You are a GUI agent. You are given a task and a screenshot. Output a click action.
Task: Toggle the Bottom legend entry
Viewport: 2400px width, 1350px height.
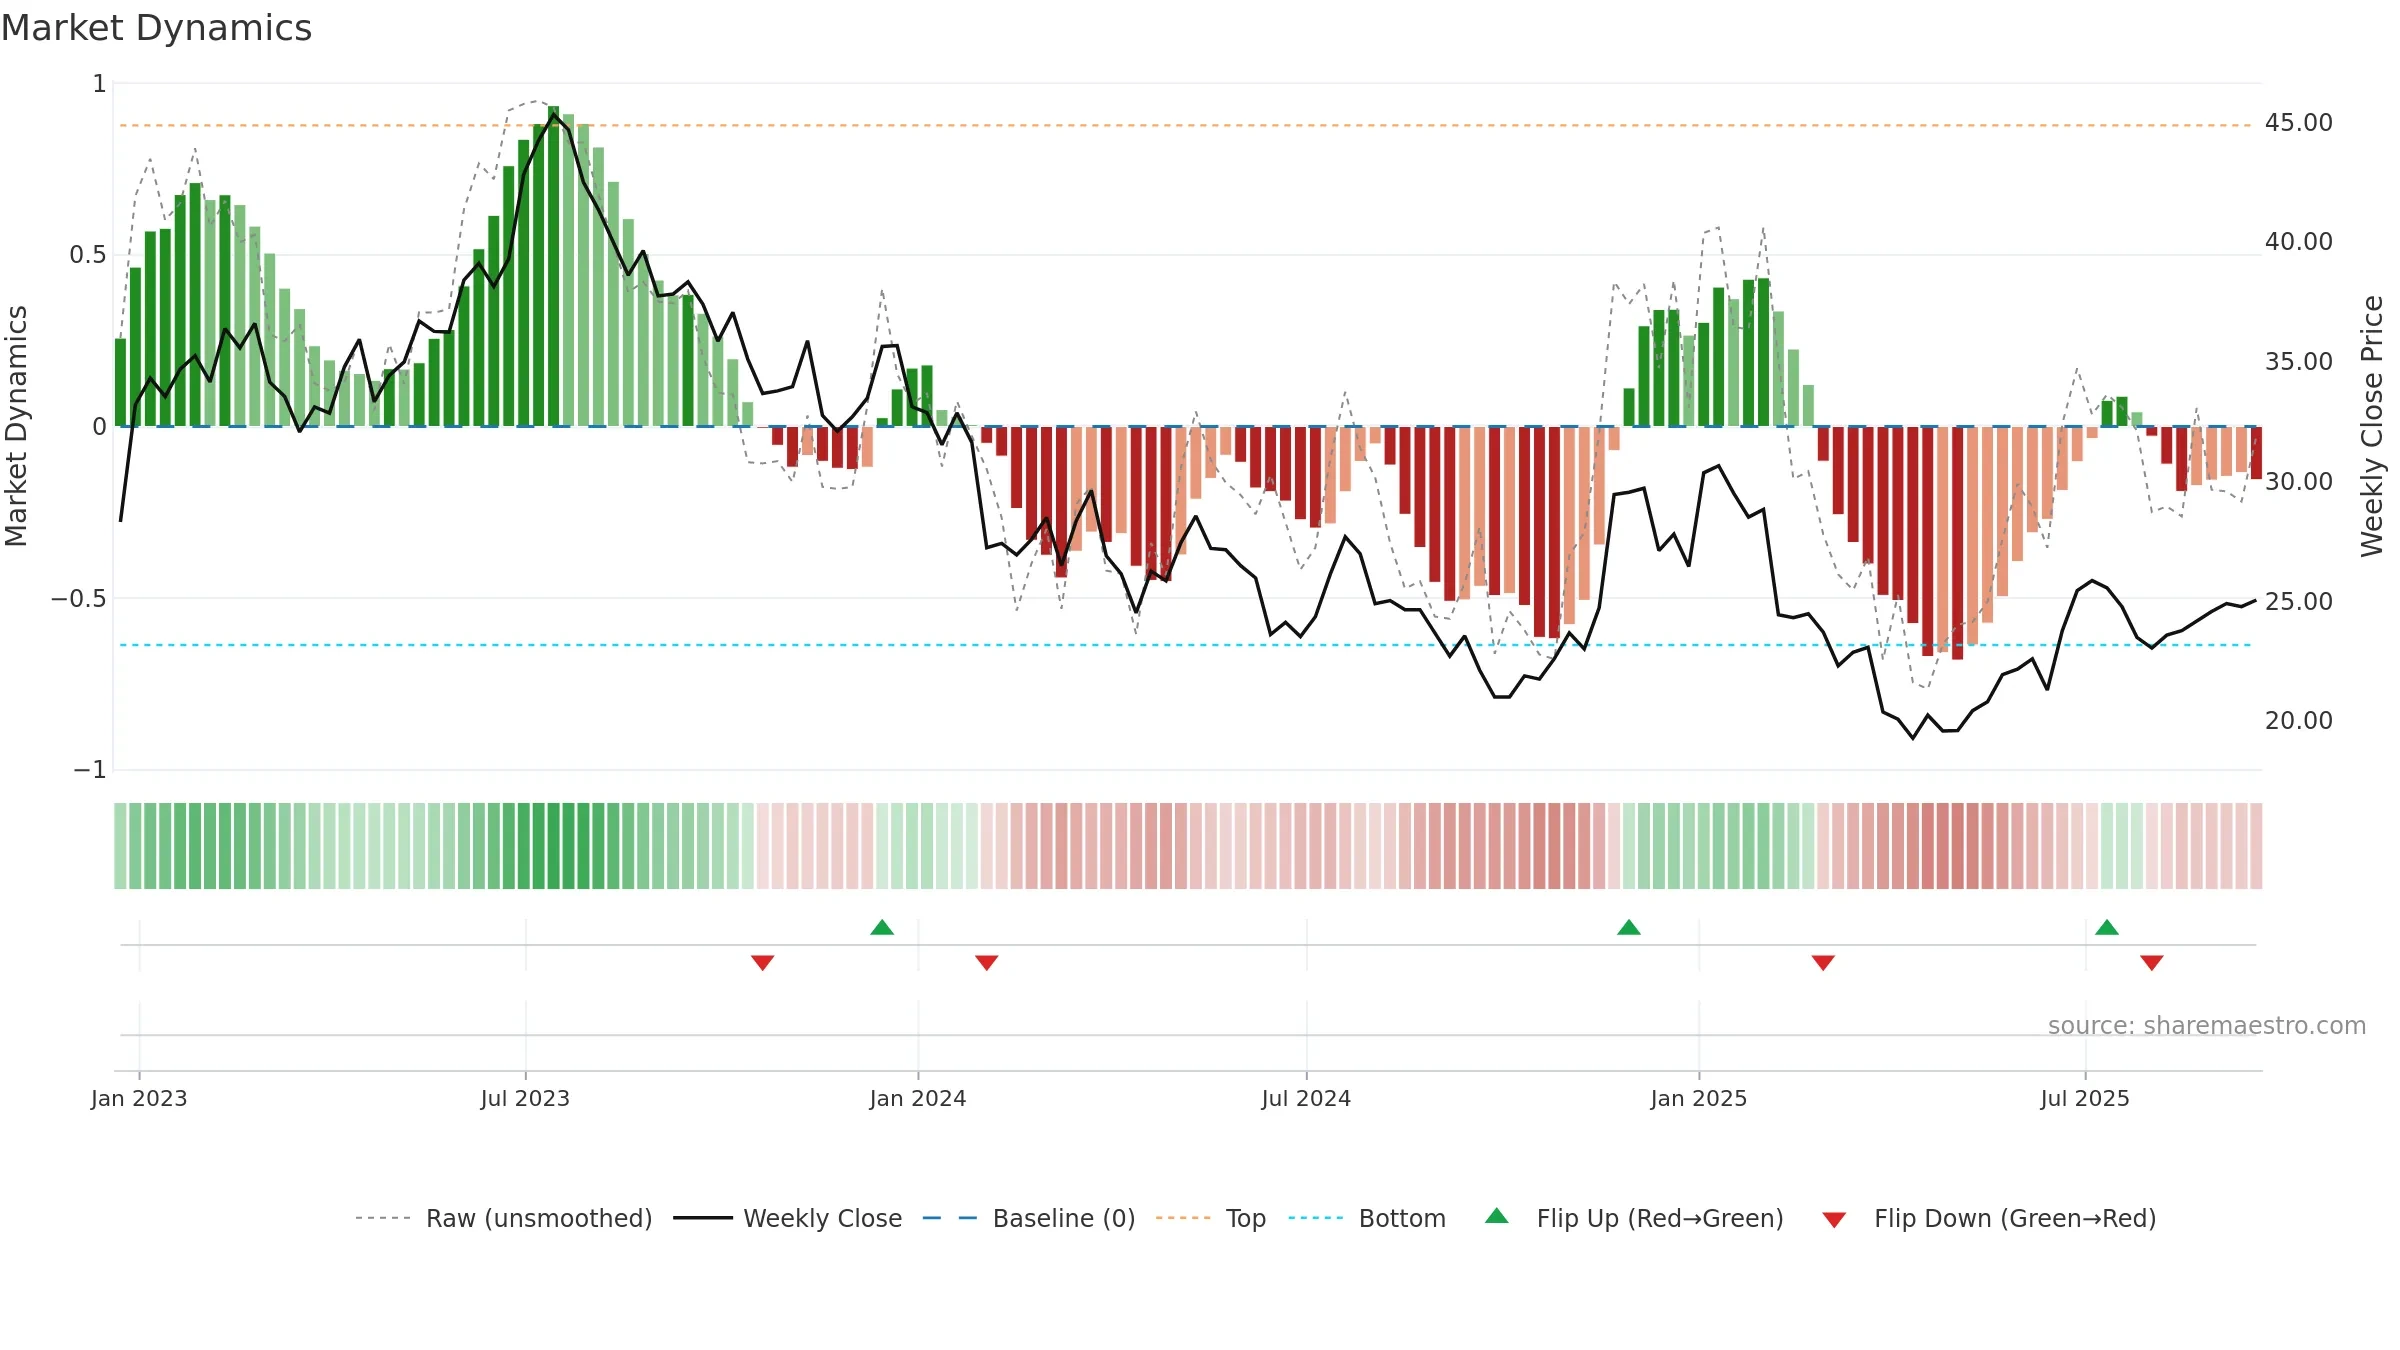pyautogui.click(x=1367, y=1218)
